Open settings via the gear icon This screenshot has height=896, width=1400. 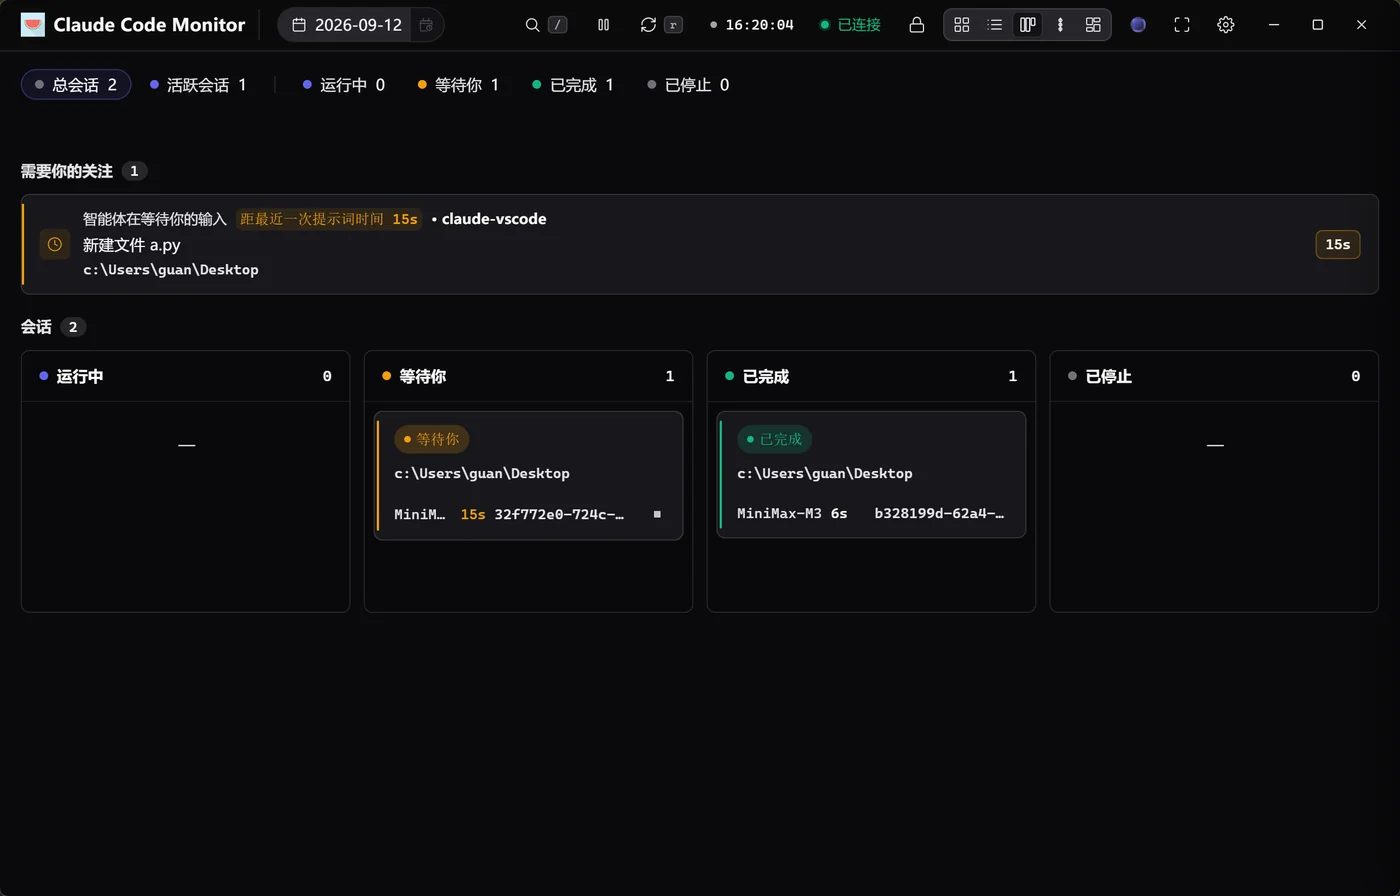tap(1226, 25)
